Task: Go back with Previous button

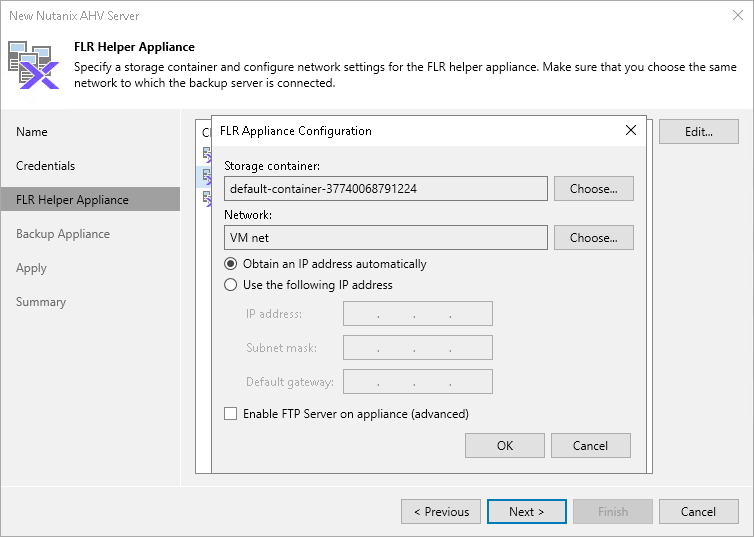Action: [x=440, y=512]
